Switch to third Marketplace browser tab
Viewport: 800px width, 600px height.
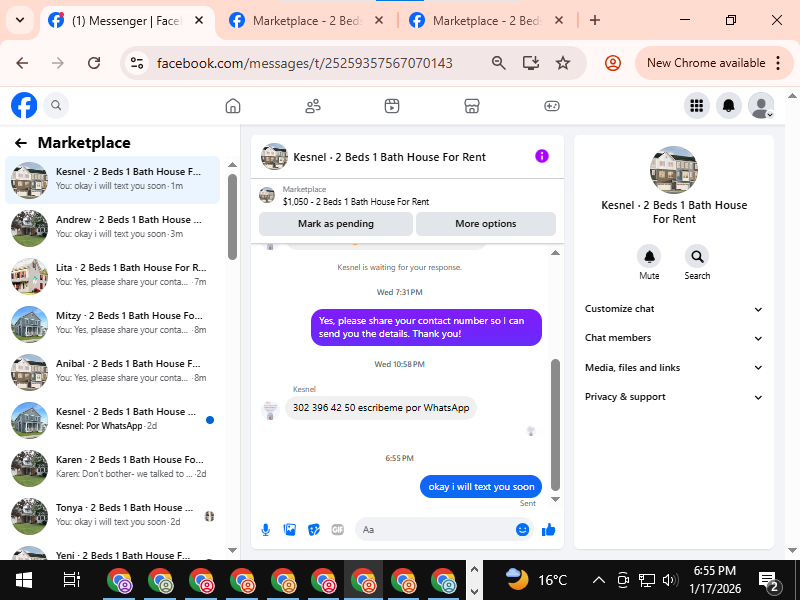(486, 21)
